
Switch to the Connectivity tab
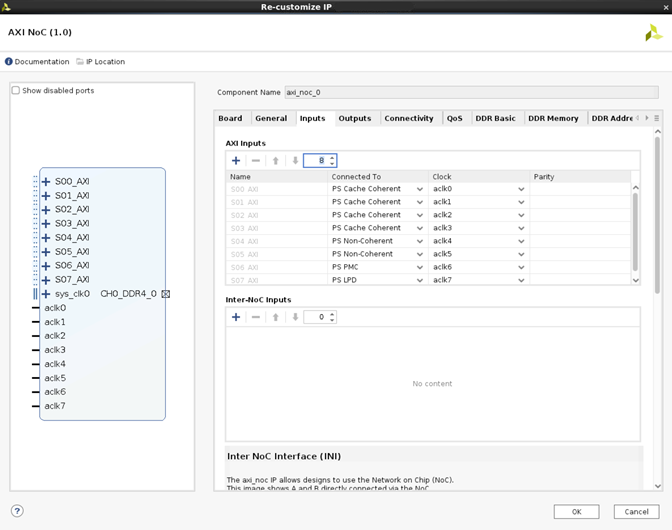(409, 118)
